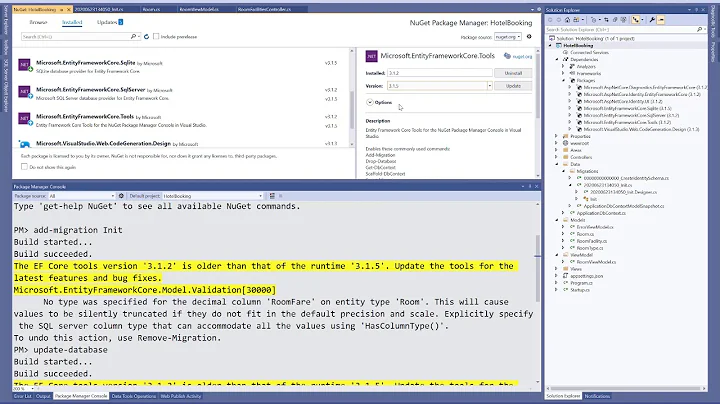Image resolution: width=720 pixels, height=404 pixels.
Task: Open the Output tab
Action: click(x=43, y=396)
